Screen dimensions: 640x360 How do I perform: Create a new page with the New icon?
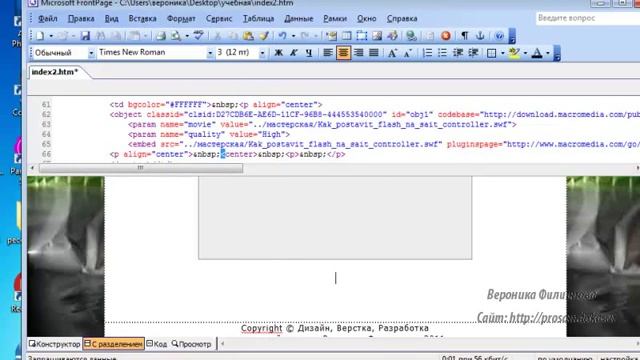pos(40,36)
